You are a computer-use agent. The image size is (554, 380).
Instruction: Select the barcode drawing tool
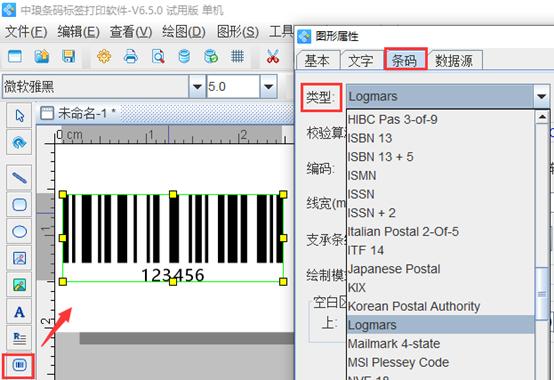tap(19, 365)
